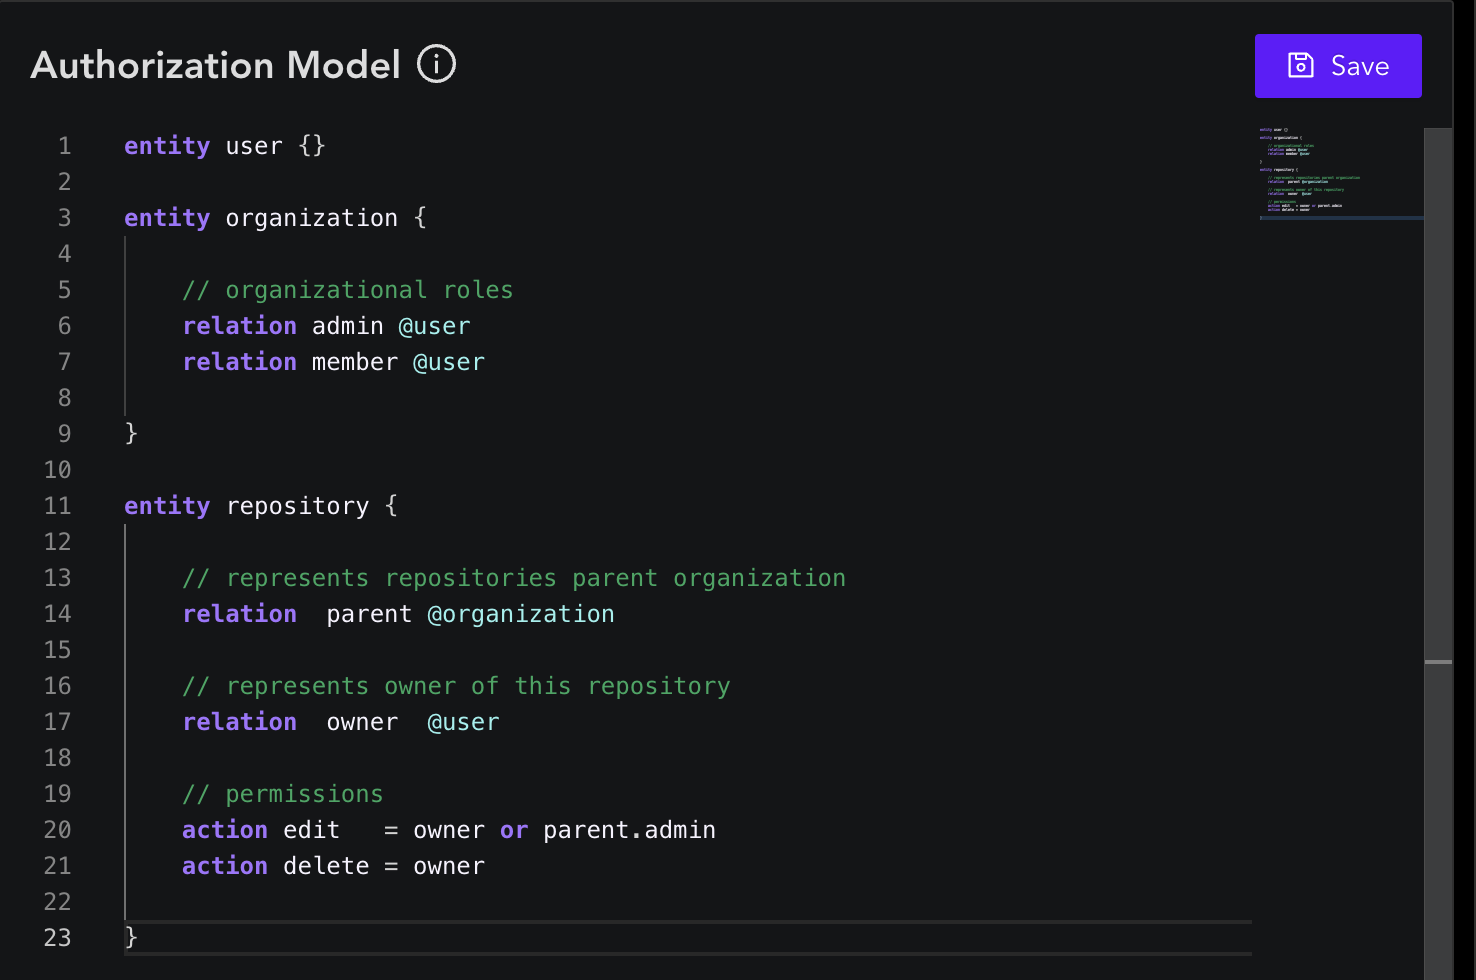
Task: Click 'owner' in the relation on line 17
Action: [362, 722]
